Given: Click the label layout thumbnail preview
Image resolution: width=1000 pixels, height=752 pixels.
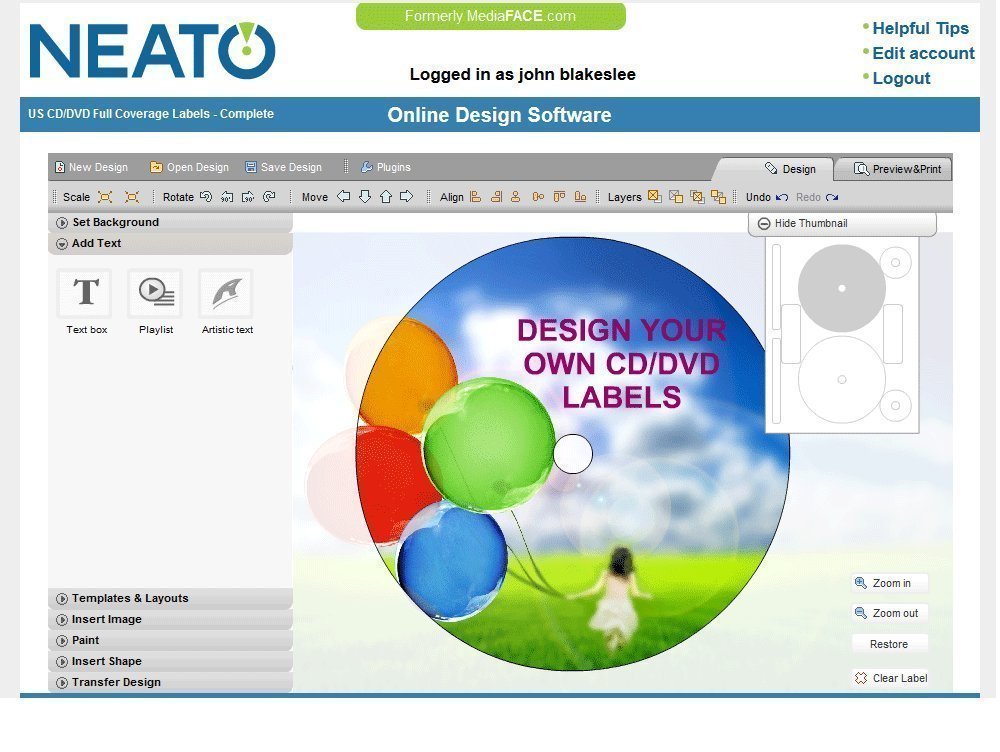Looking at the screenshot, I should [842, 335].
